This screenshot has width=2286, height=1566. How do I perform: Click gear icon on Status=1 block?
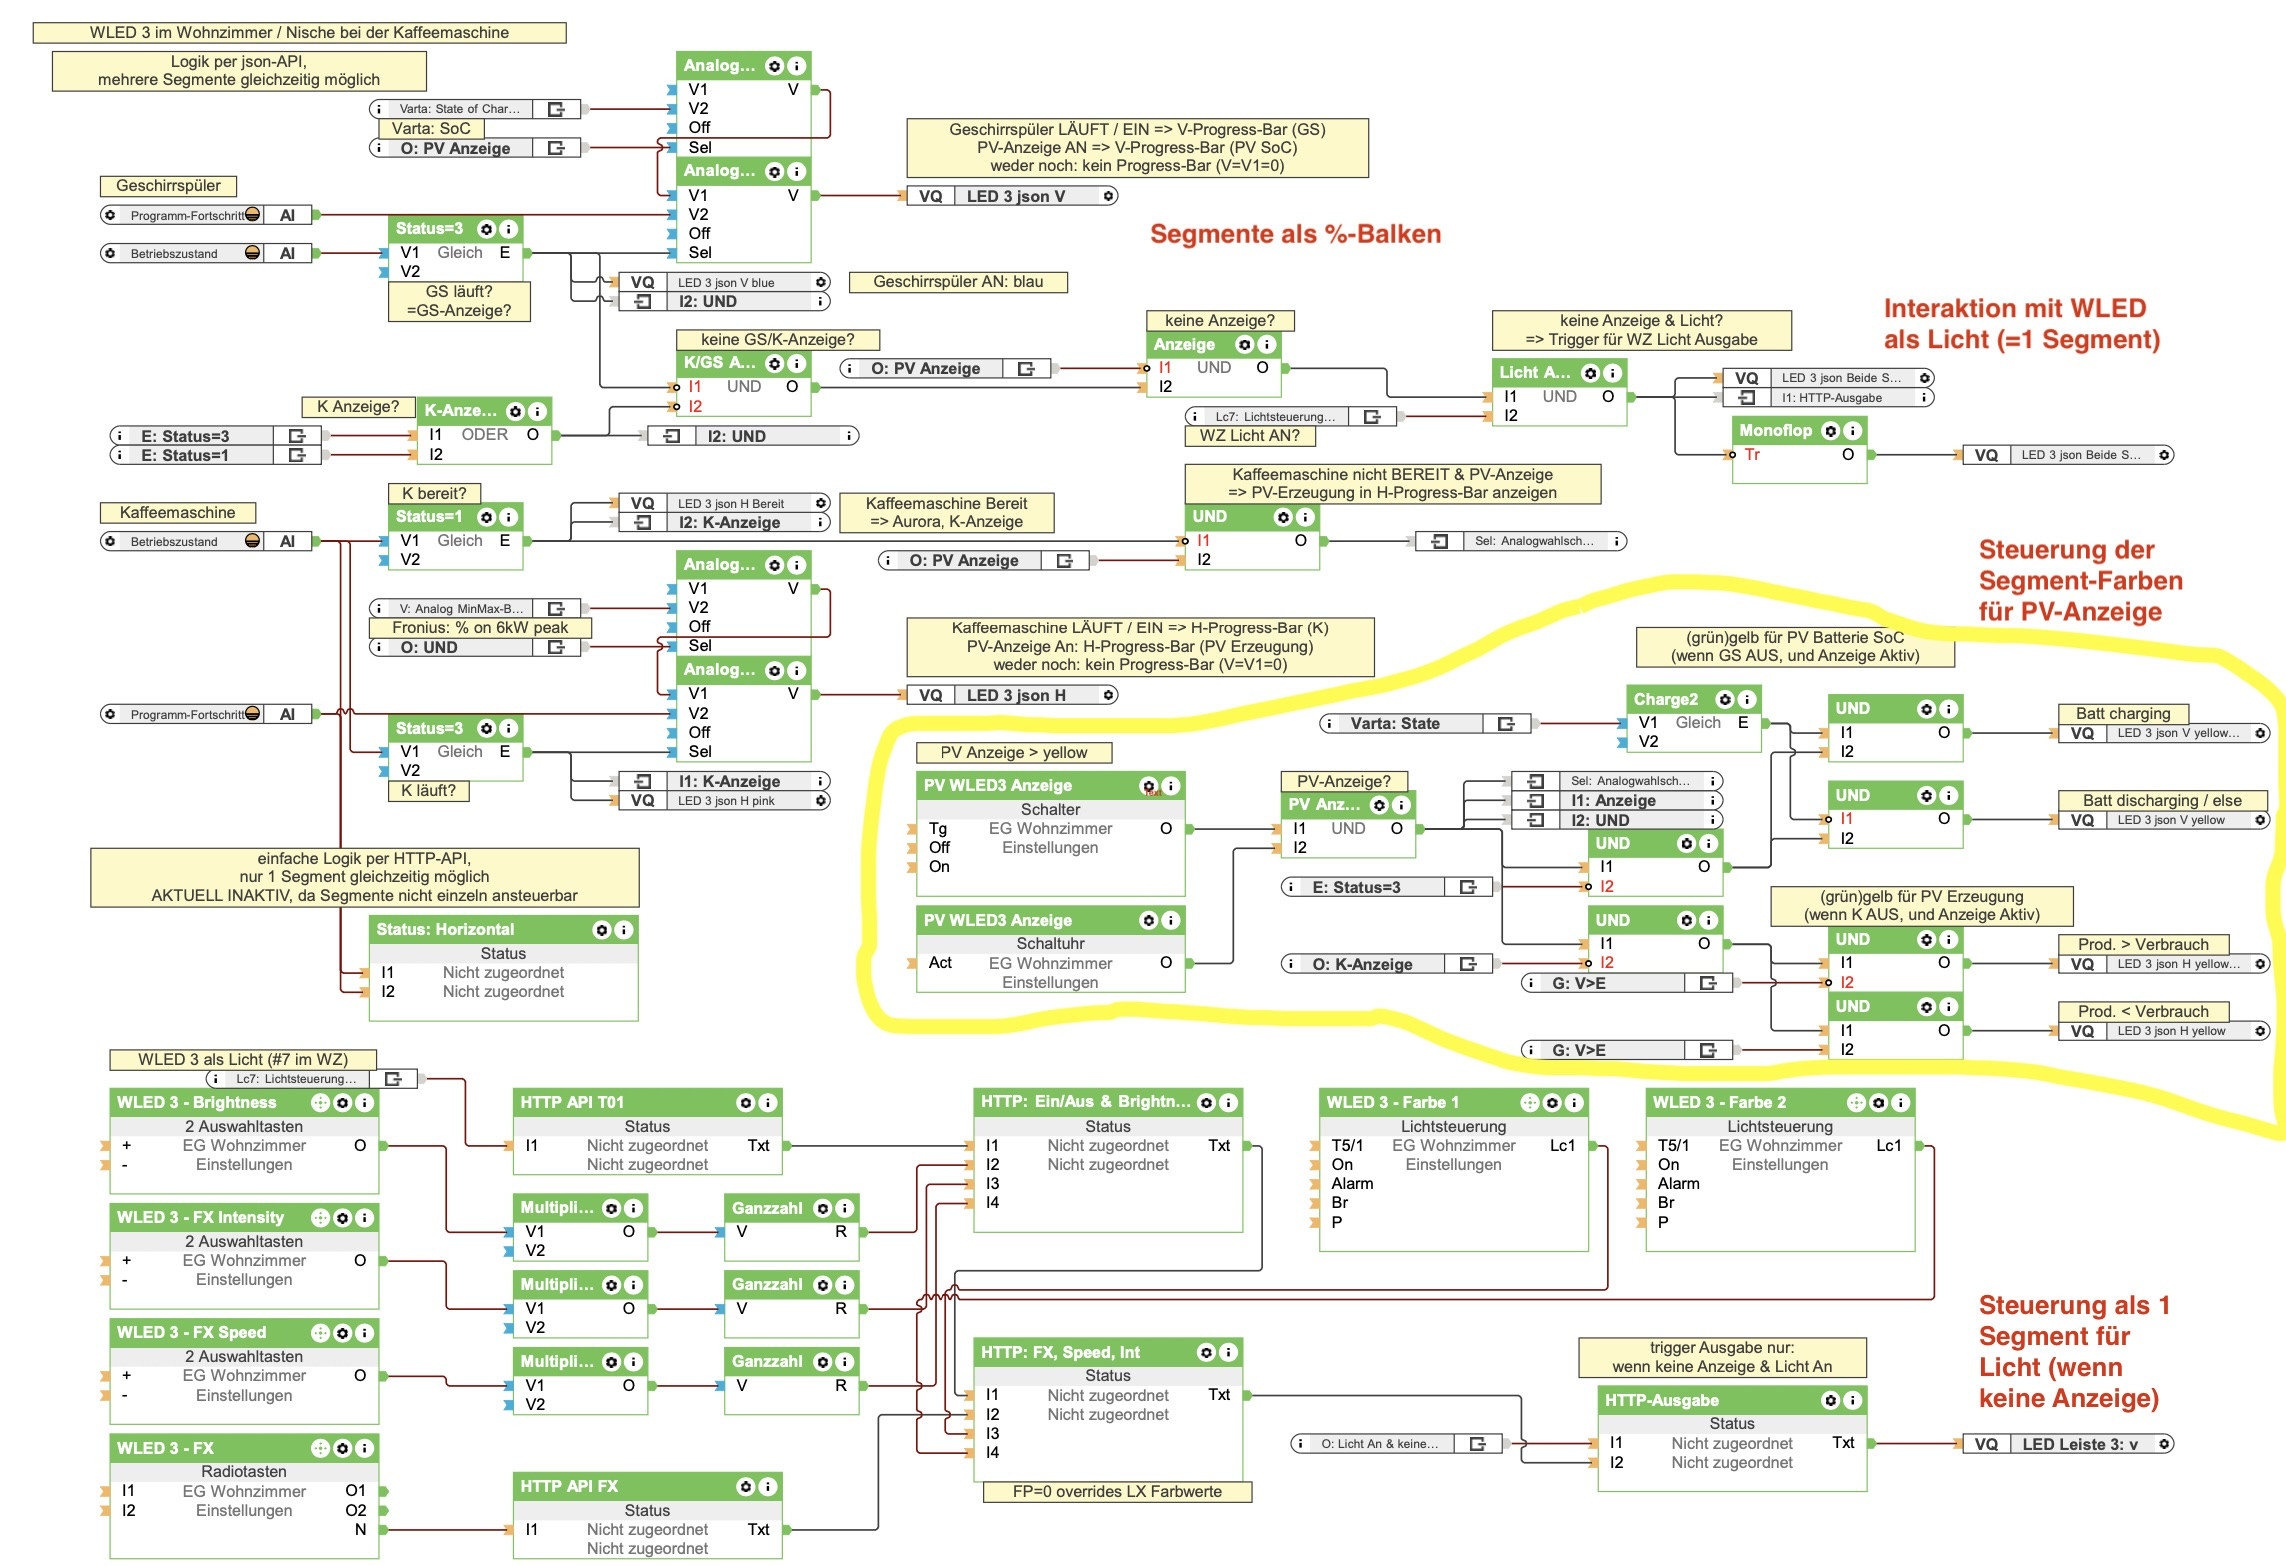(x=486, y=517)
